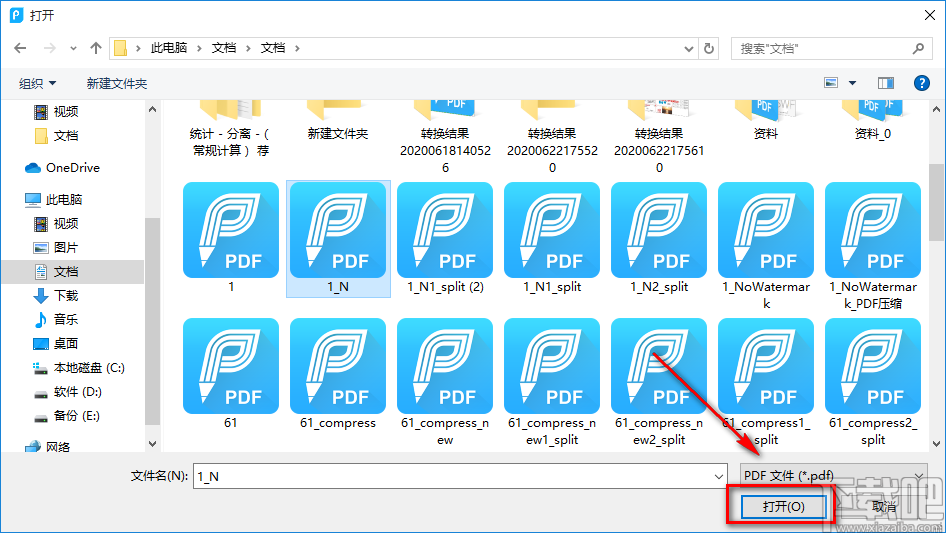The image size is (946, 533).
Task: Open folder 转换结果20200622175520
Action: pos(552,138)
